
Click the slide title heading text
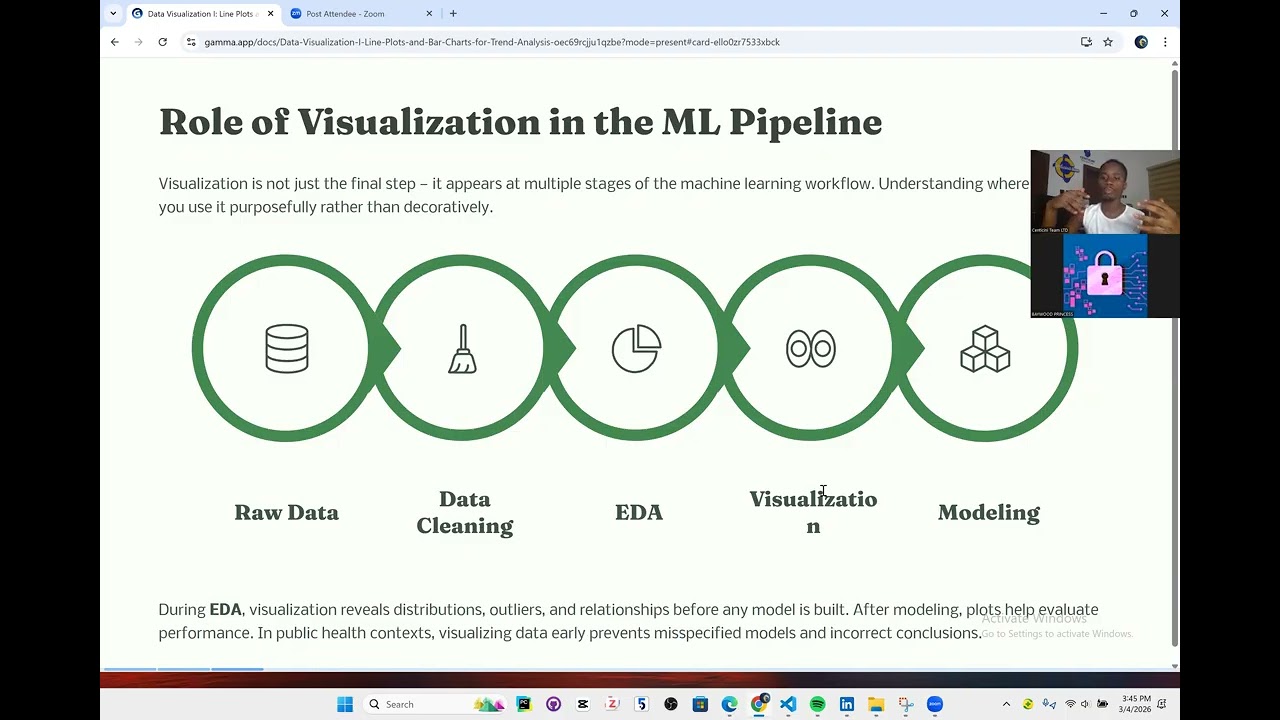520,122
